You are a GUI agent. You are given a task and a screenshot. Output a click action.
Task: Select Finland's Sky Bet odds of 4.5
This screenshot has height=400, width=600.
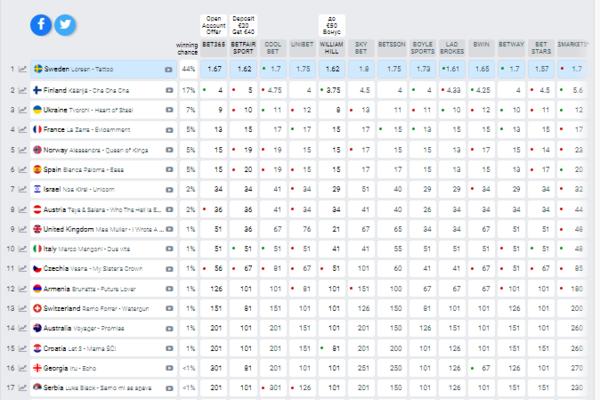[361, 90]
